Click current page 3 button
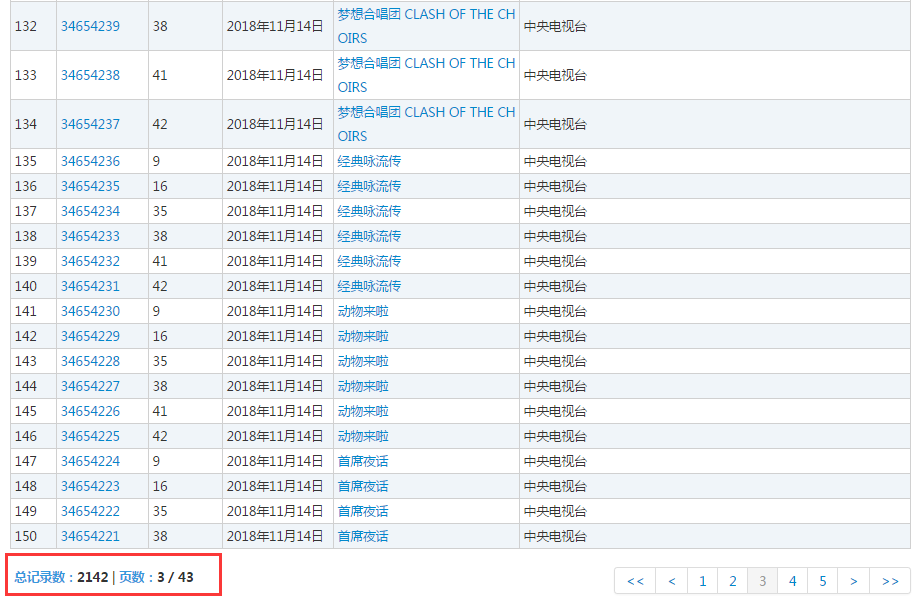The image size is (915, 606). 763,581
